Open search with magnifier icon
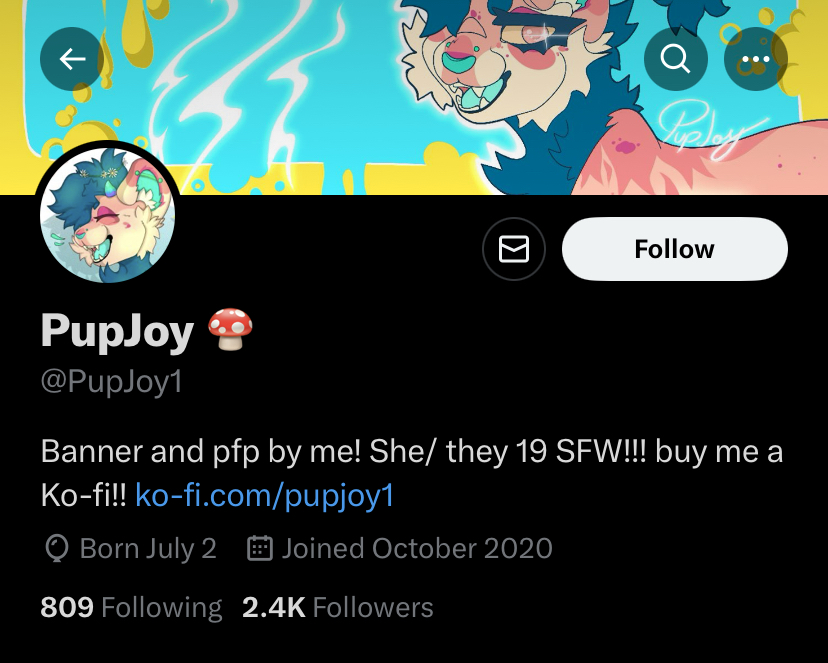This screenshot has height=663, width=828. click(x=676, y=59)
